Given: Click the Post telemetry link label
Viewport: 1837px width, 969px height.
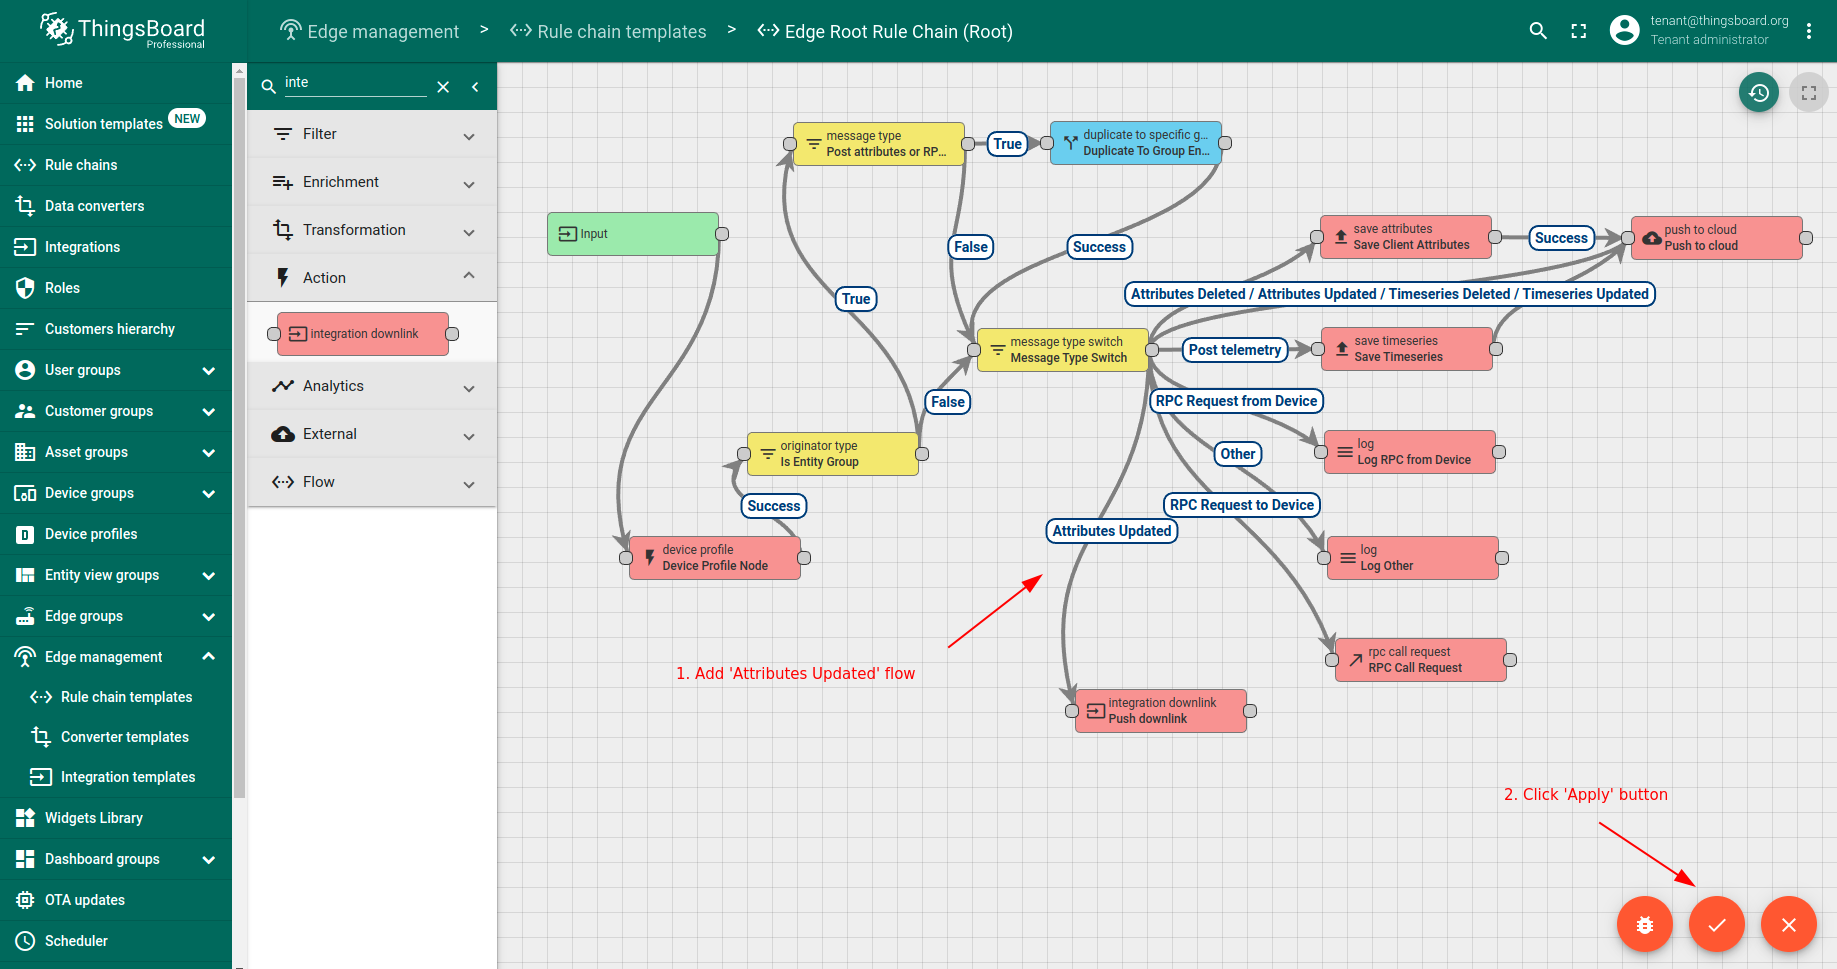Looking at the screenshot, I should pos(1235,350).
